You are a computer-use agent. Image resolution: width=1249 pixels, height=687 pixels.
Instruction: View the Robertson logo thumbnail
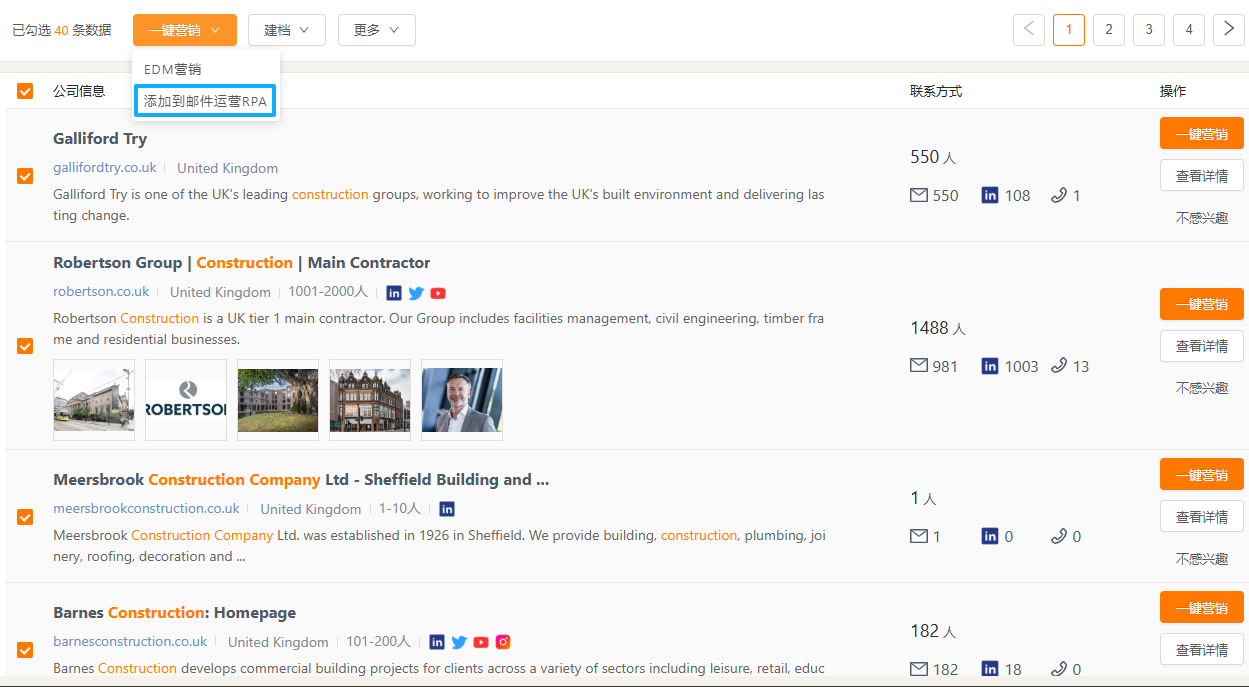tap(186, 400)
